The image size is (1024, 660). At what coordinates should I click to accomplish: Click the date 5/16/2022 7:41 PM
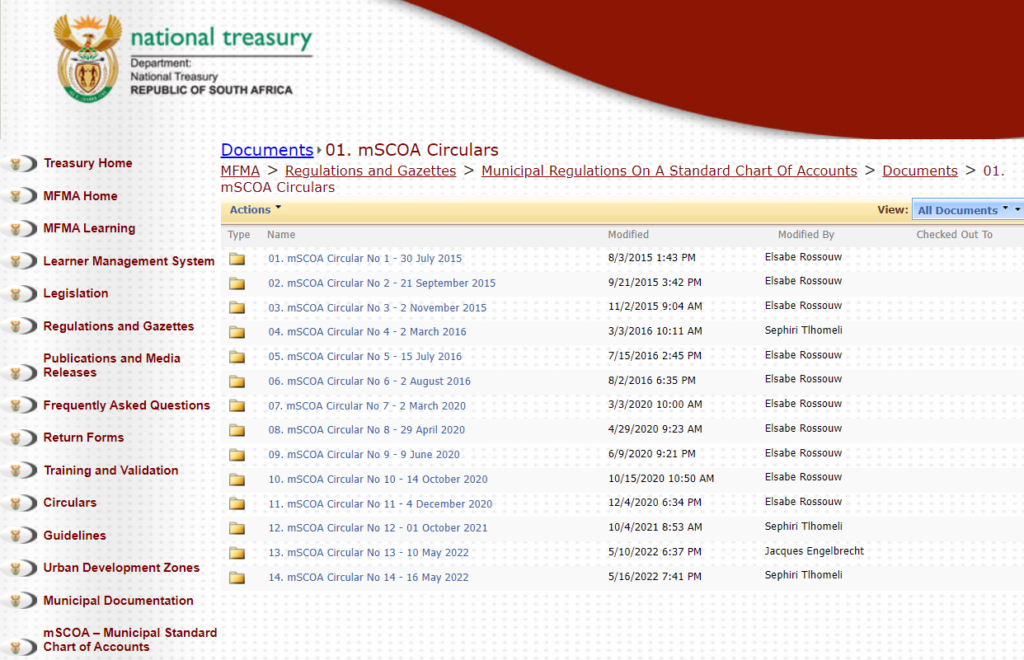654,577
